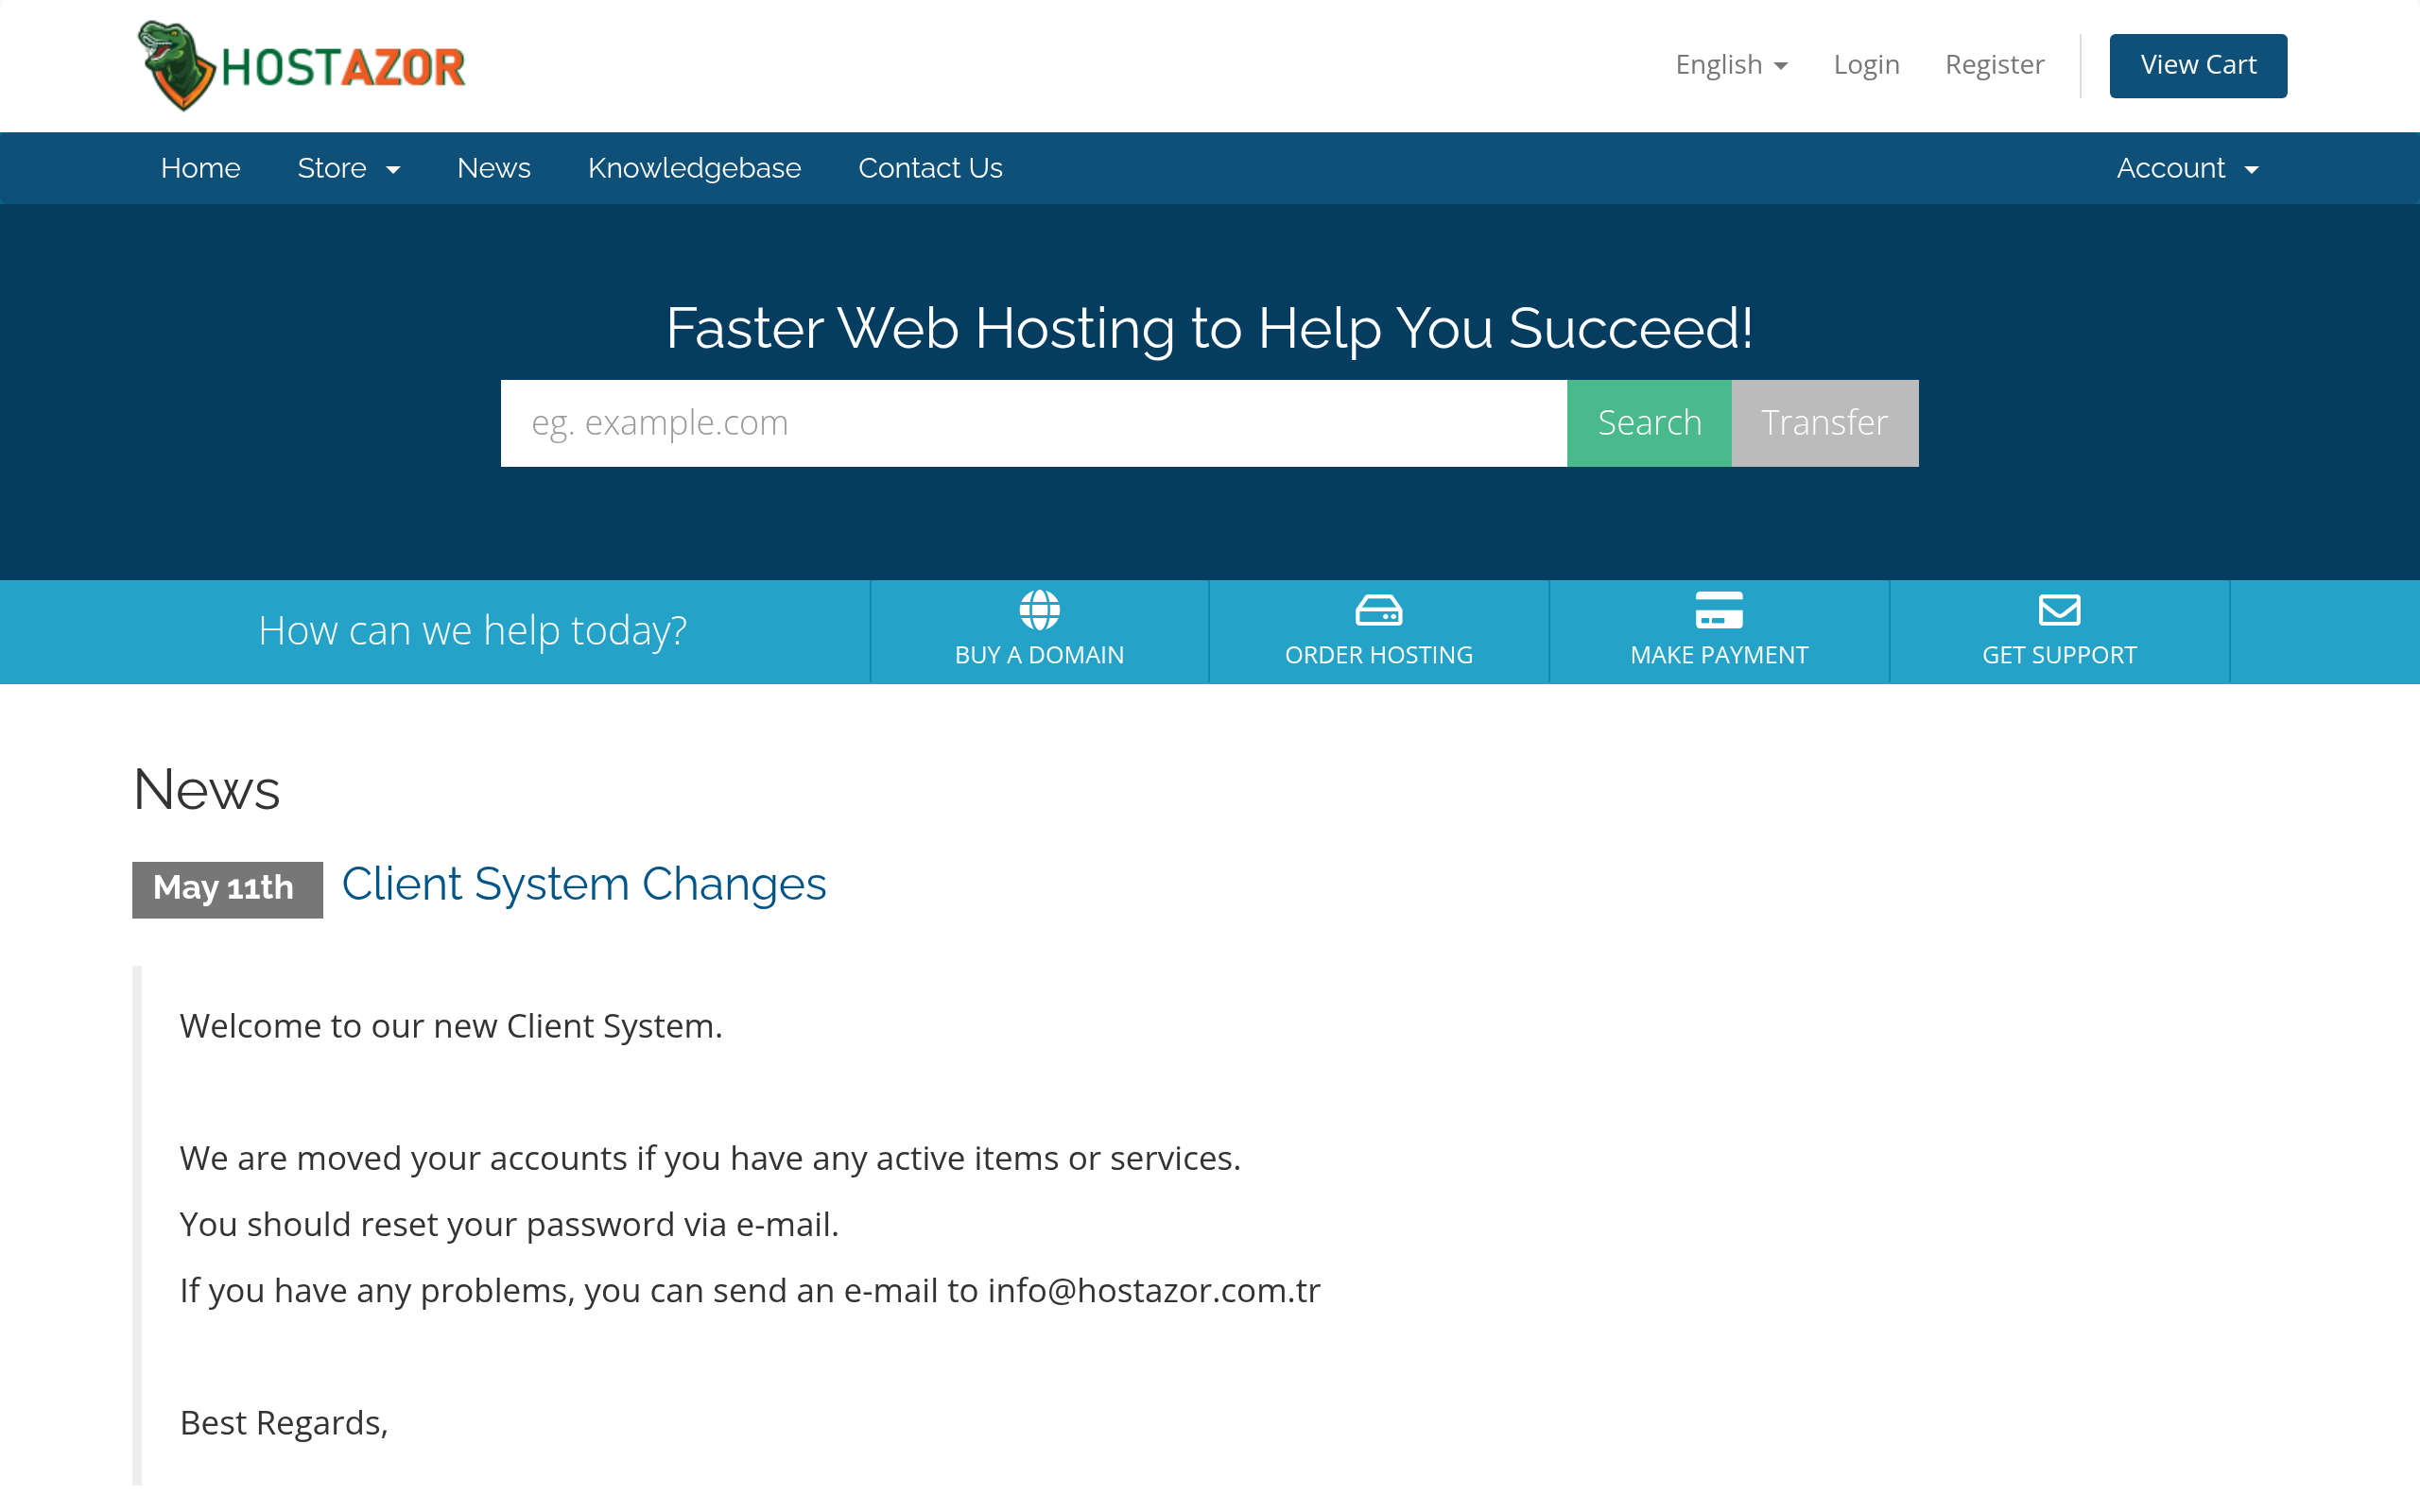2420x1512 pixels.
Task: Expand the Store menu
Action: coord(348,168)
